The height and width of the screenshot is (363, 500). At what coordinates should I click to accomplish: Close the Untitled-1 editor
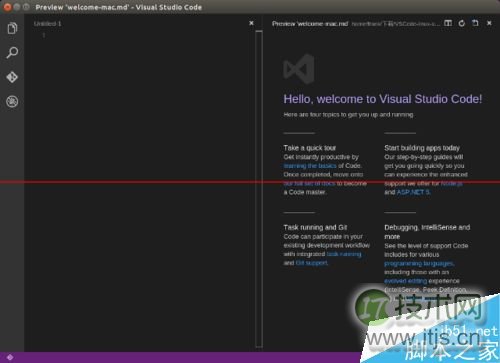(251, 23)
